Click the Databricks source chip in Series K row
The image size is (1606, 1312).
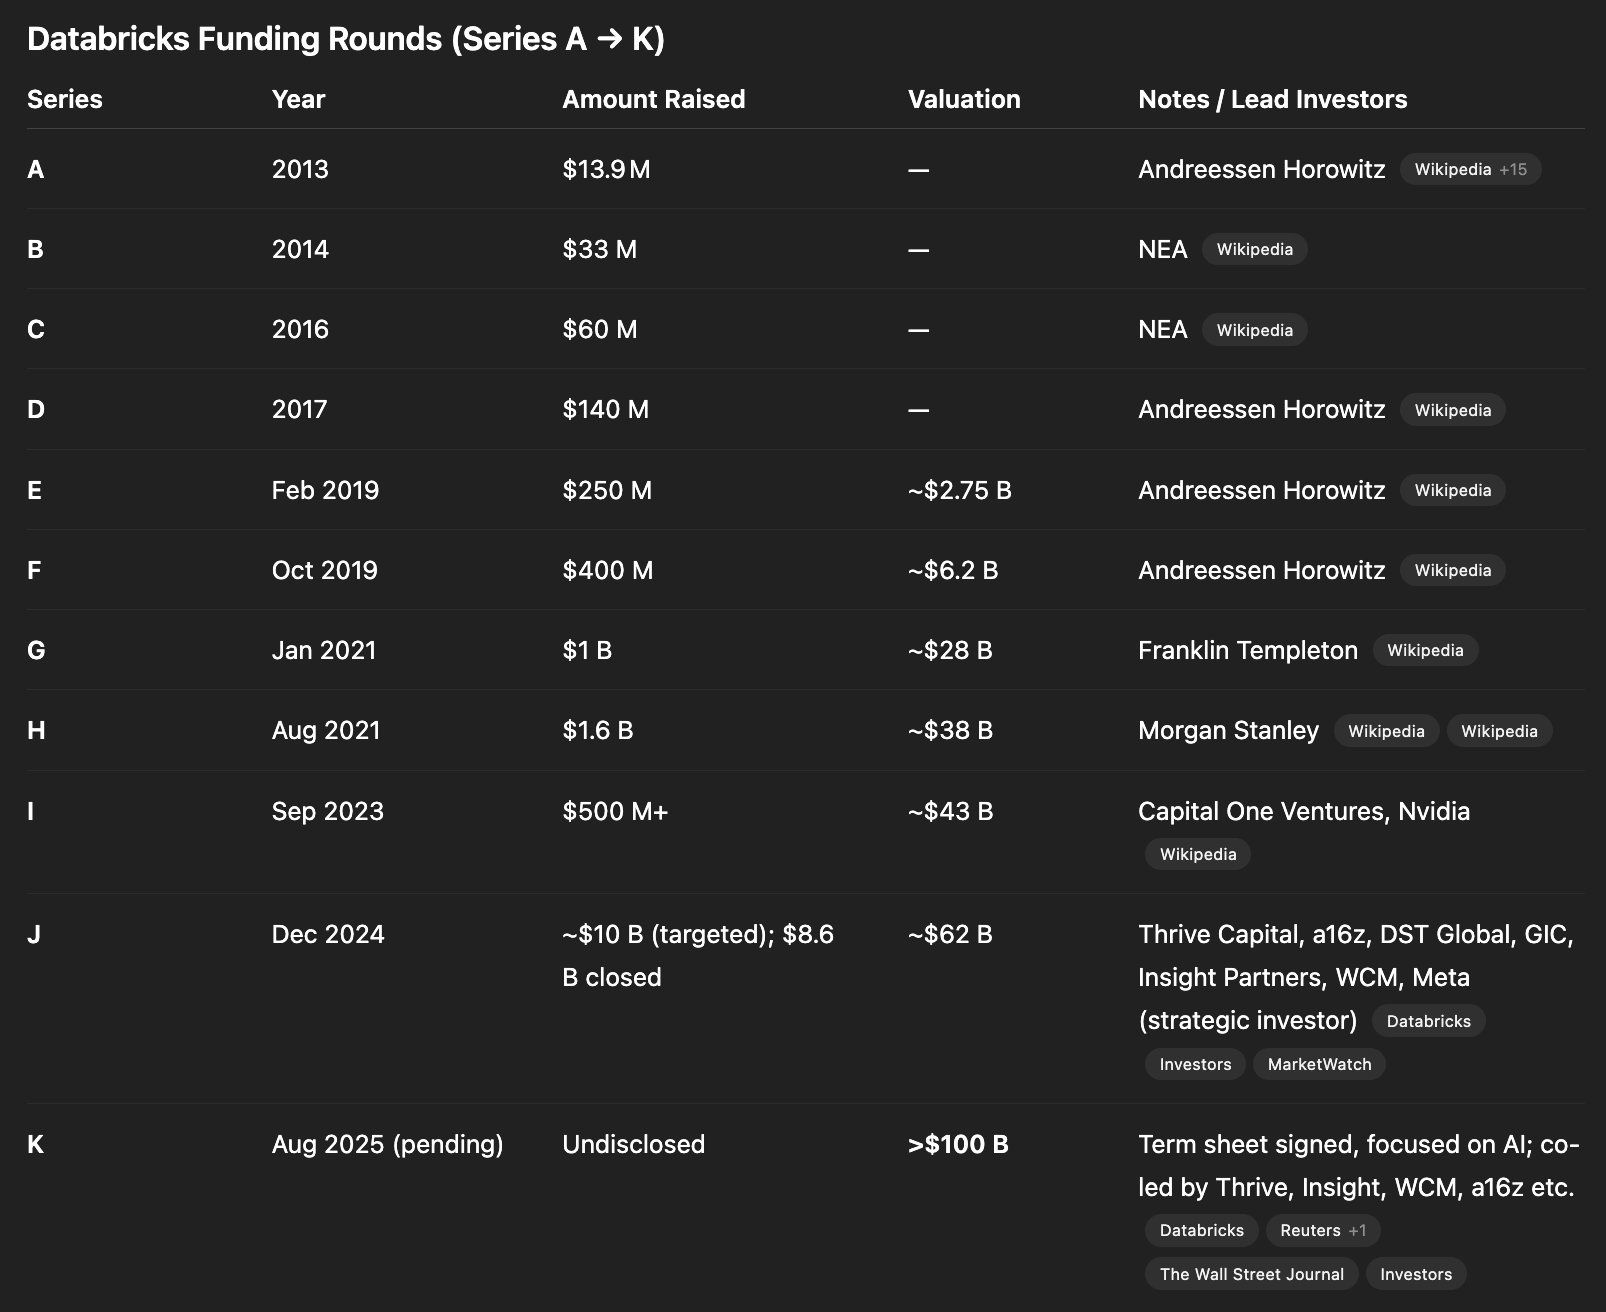coord(1201,1230)
